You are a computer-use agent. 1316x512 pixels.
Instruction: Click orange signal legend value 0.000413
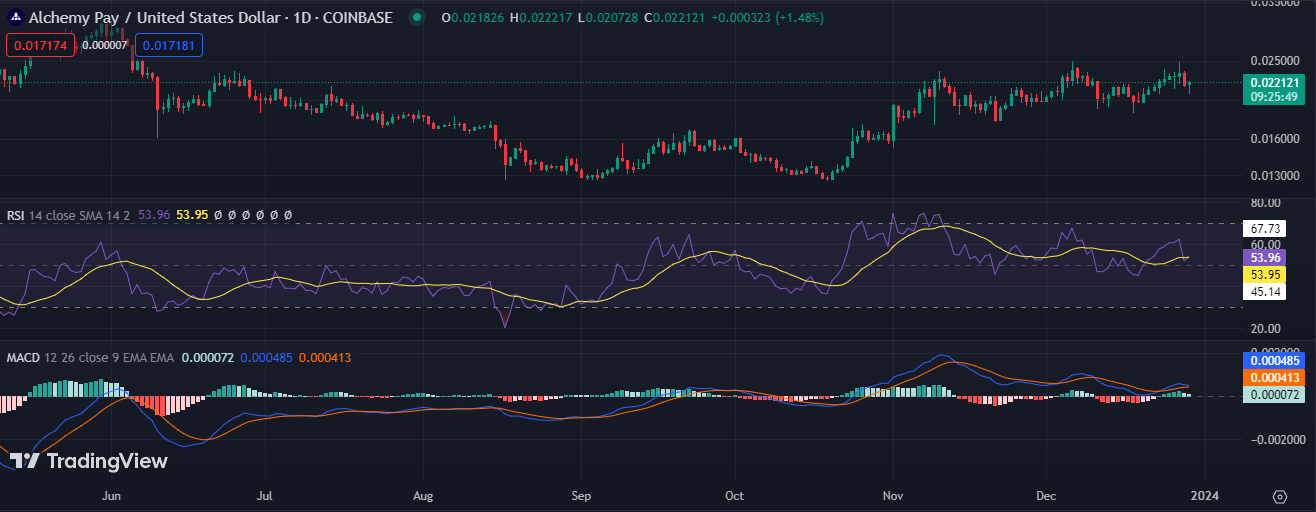(325, 357)
